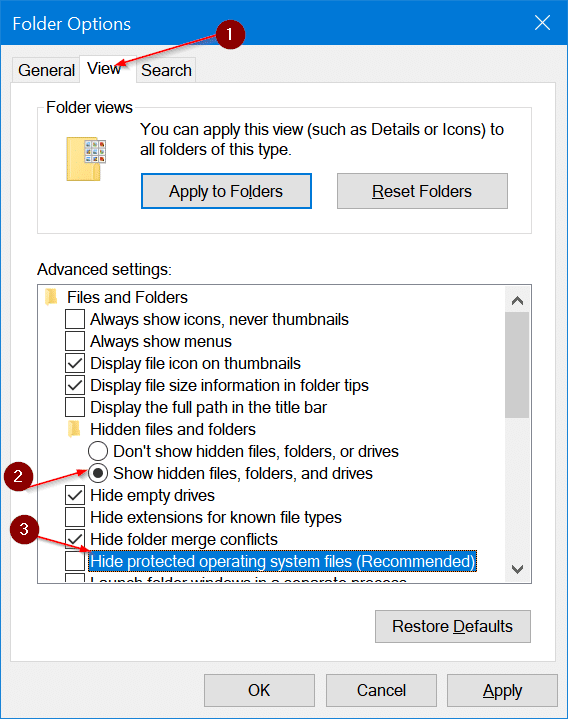Select Show hidden files, folders, and drives
568x719 pixels.
(x=98, y=473)
